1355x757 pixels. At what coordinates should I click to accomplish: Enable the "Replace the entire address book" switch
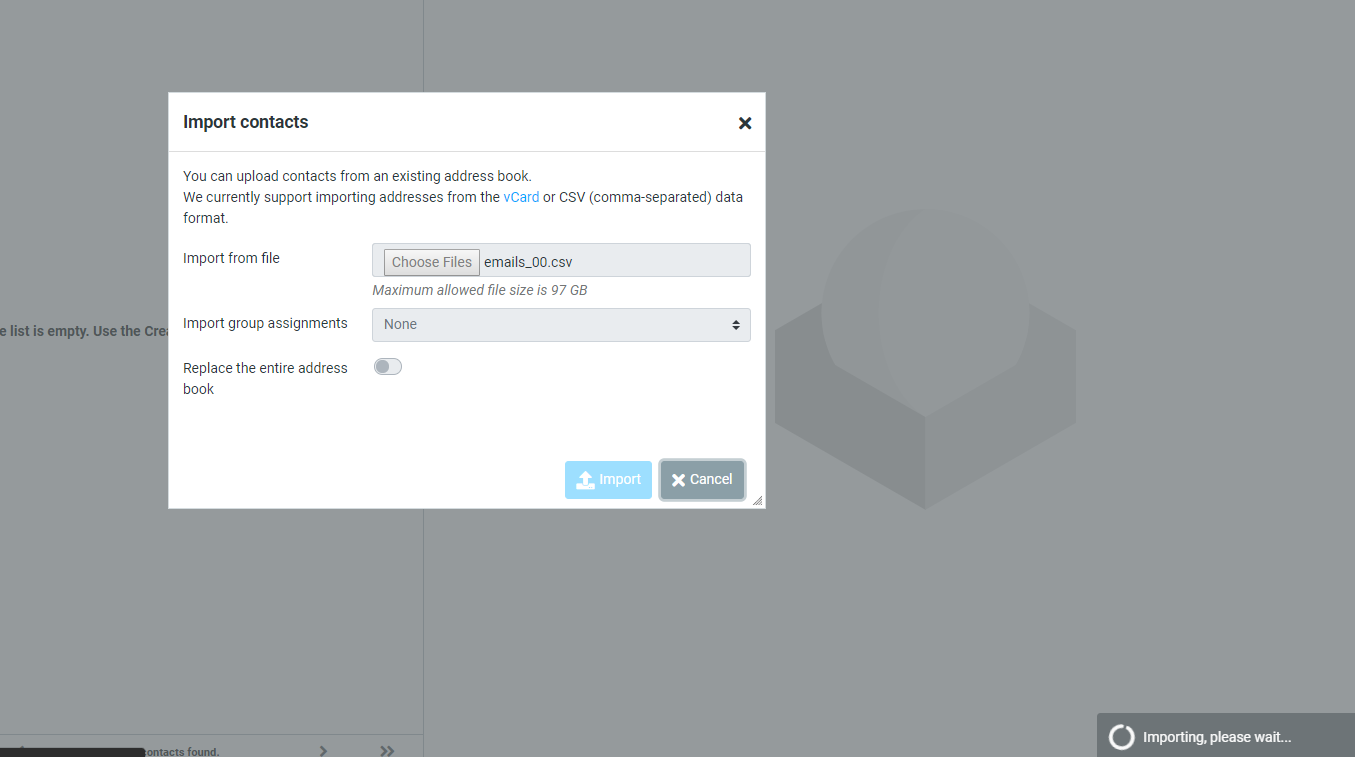tap(387, 366)
